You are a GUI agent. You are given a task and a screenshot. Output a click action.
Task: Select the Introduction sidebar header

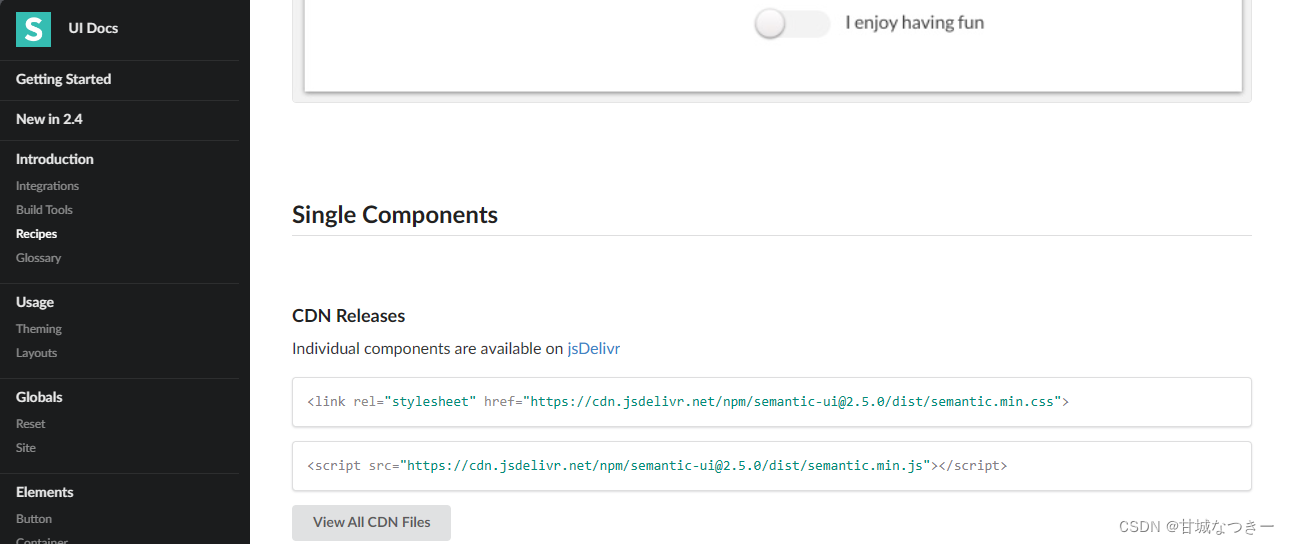55,159
